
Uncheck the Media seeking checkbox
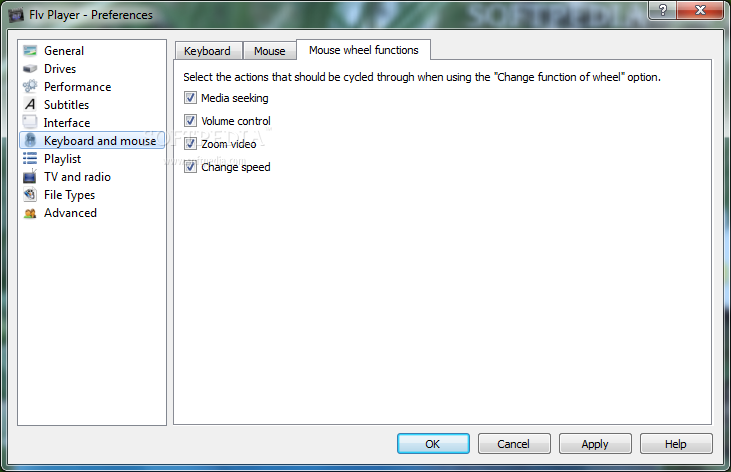coord(190,98)
